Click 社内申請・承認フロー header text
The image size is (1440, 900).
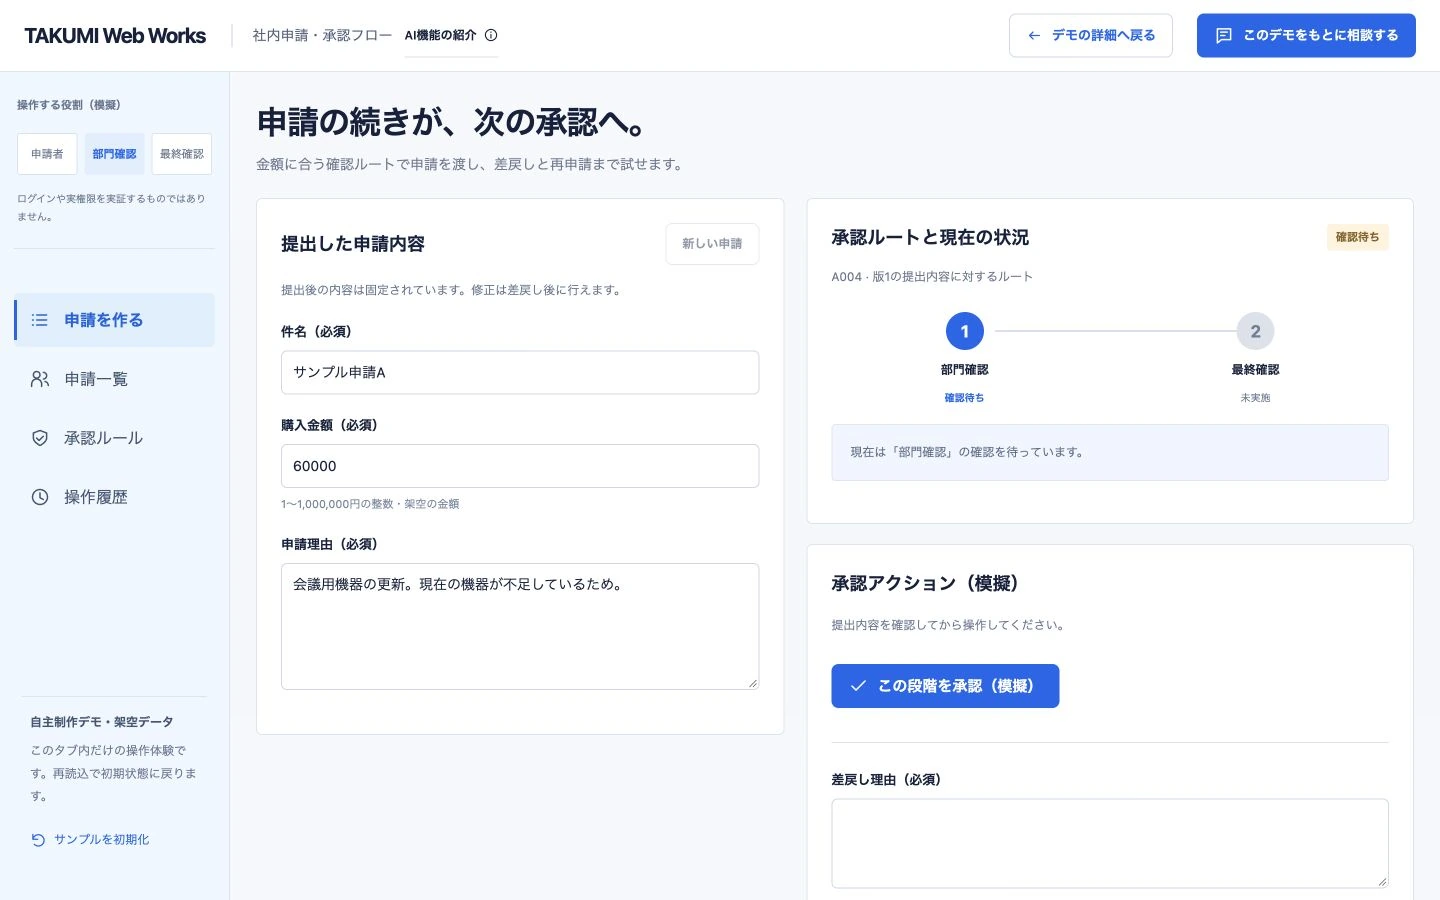point(322,35)
